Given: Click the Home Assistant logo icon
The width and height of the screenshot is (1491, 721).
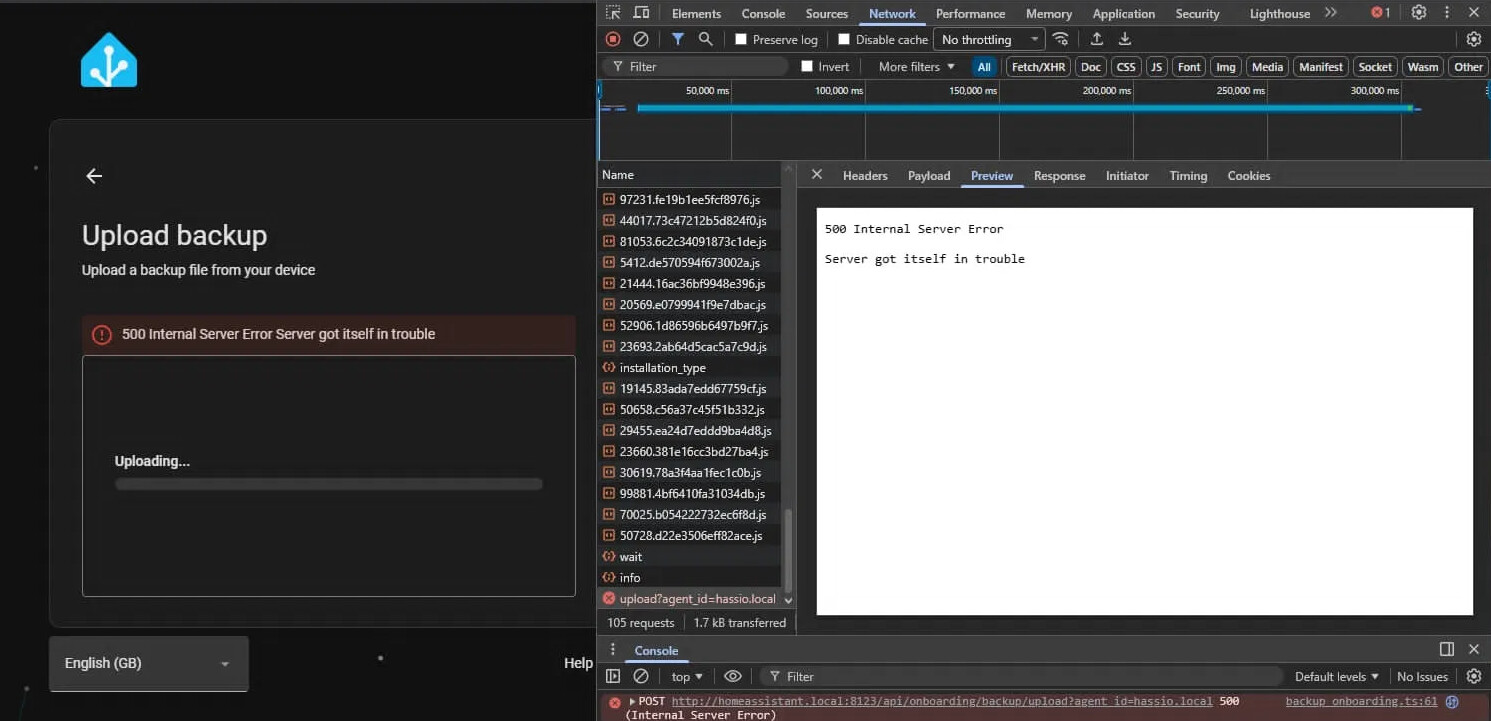Looking at the screenshot, I should click(x=109, y=60).
